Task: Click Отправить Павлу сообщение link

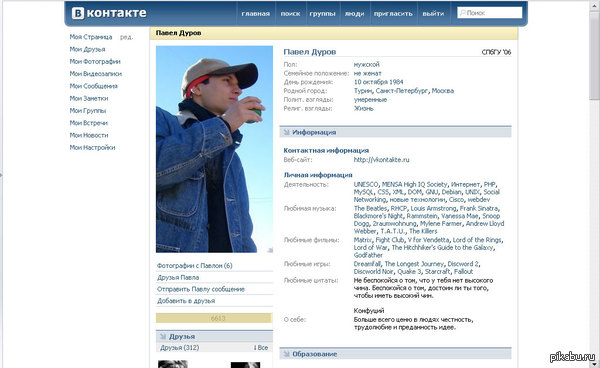Action: coord(201,289)
